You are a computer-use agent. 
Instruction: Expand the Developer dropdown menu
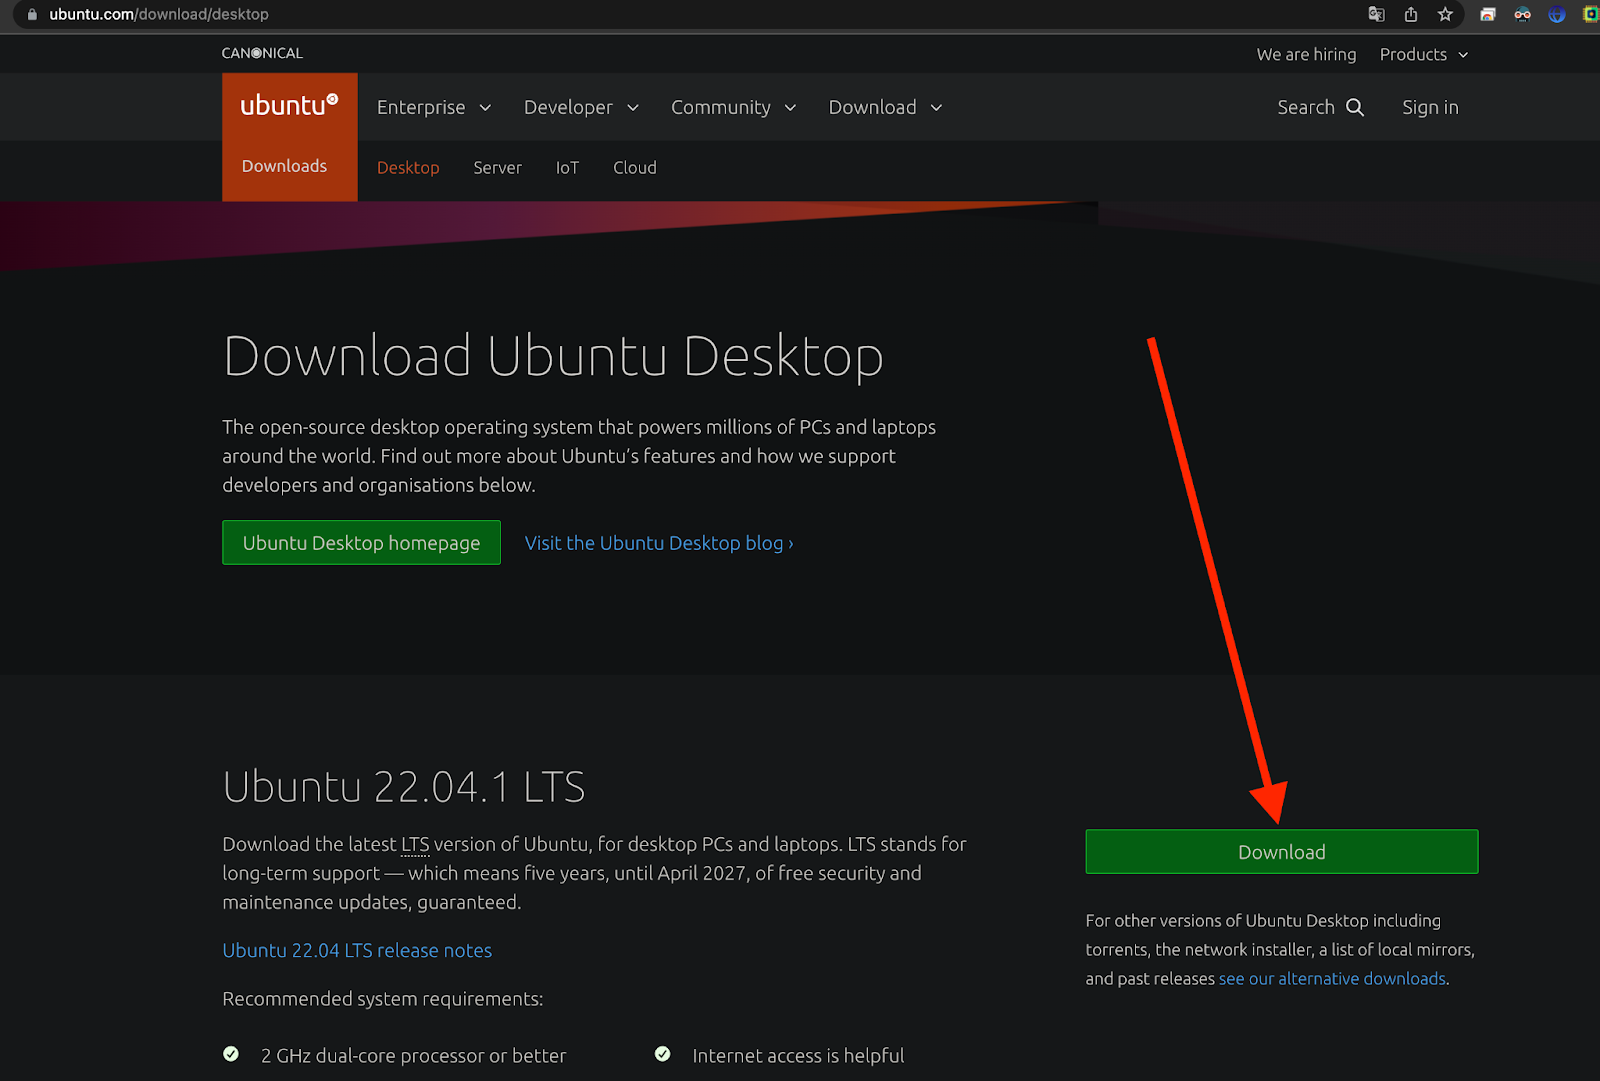point(581,107)
